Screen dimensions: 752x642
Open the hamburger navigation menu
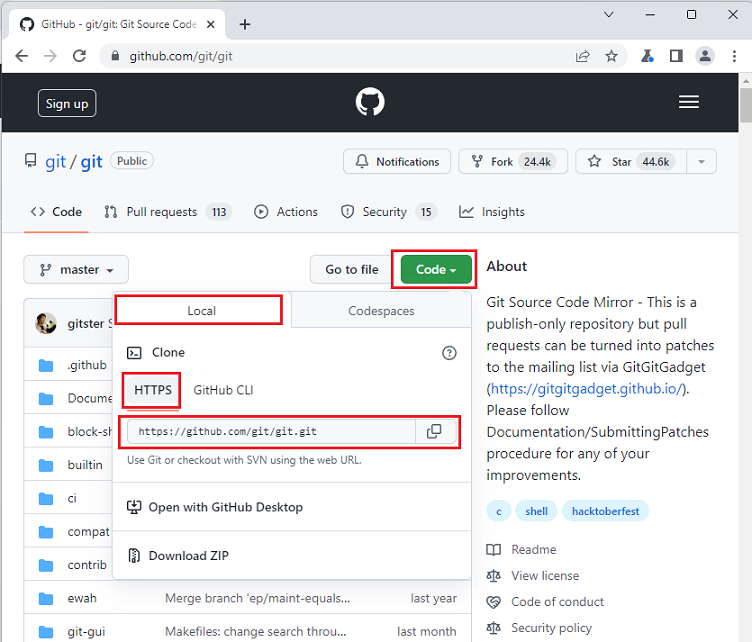click(689, 102)
